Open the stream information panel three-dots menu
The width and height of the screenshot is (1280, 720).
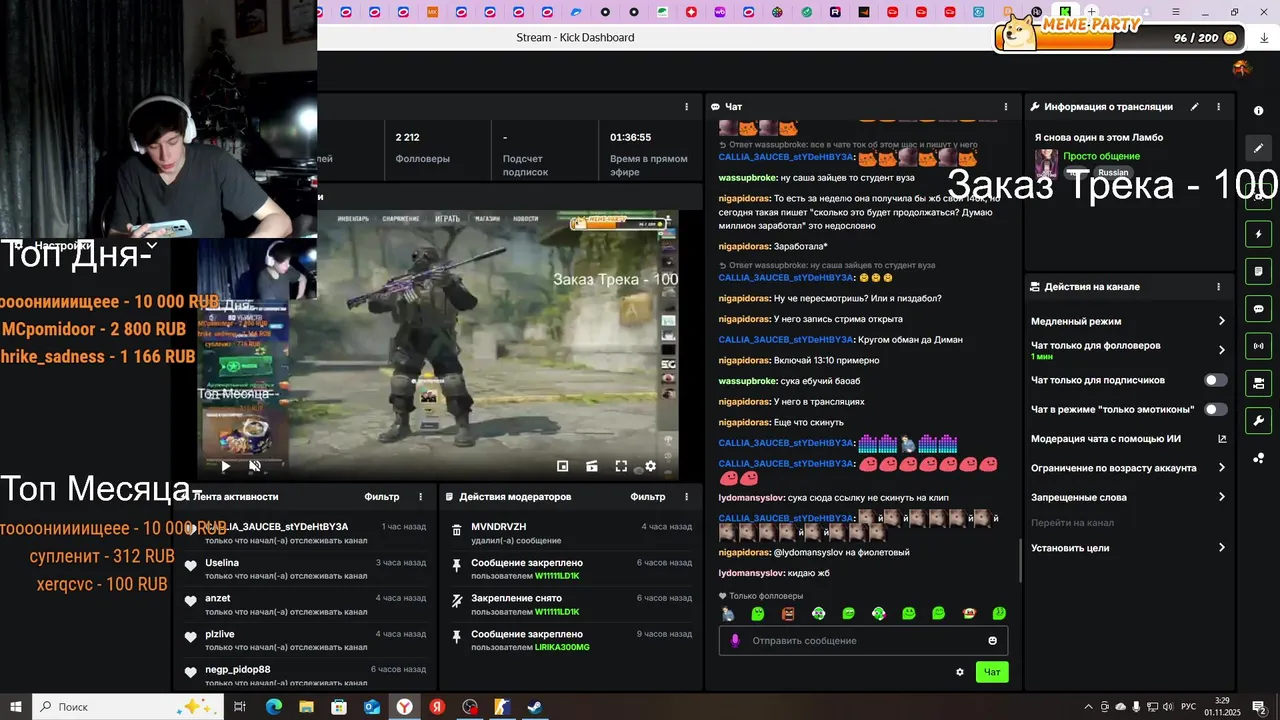click(1218, 107)
